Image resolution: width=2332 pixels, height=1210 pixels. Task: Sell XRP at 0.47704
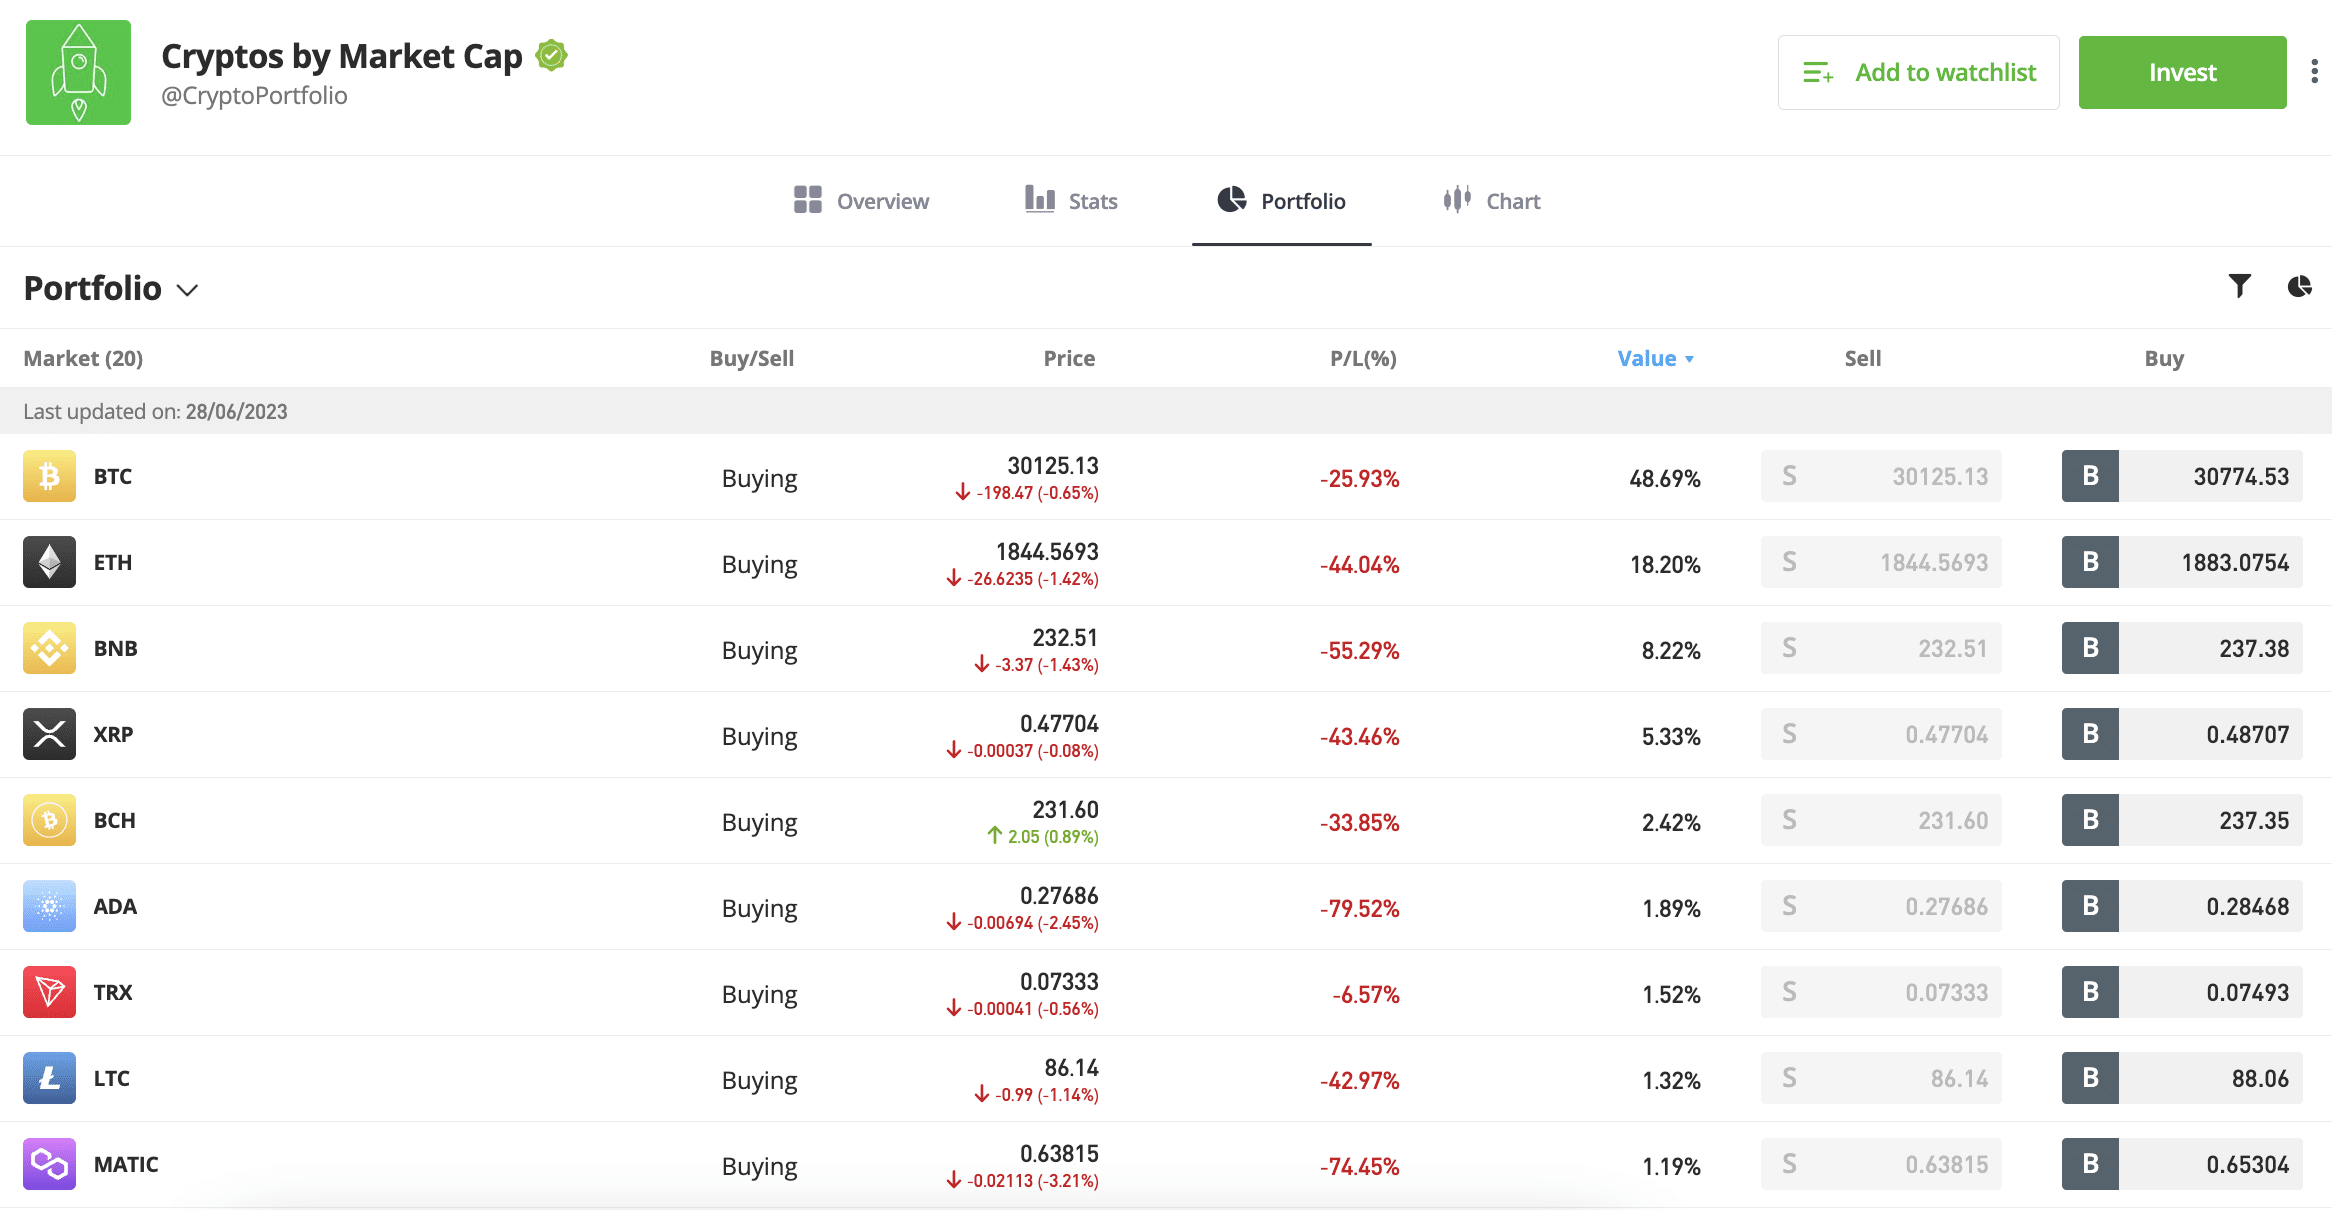coord(1881,734)
